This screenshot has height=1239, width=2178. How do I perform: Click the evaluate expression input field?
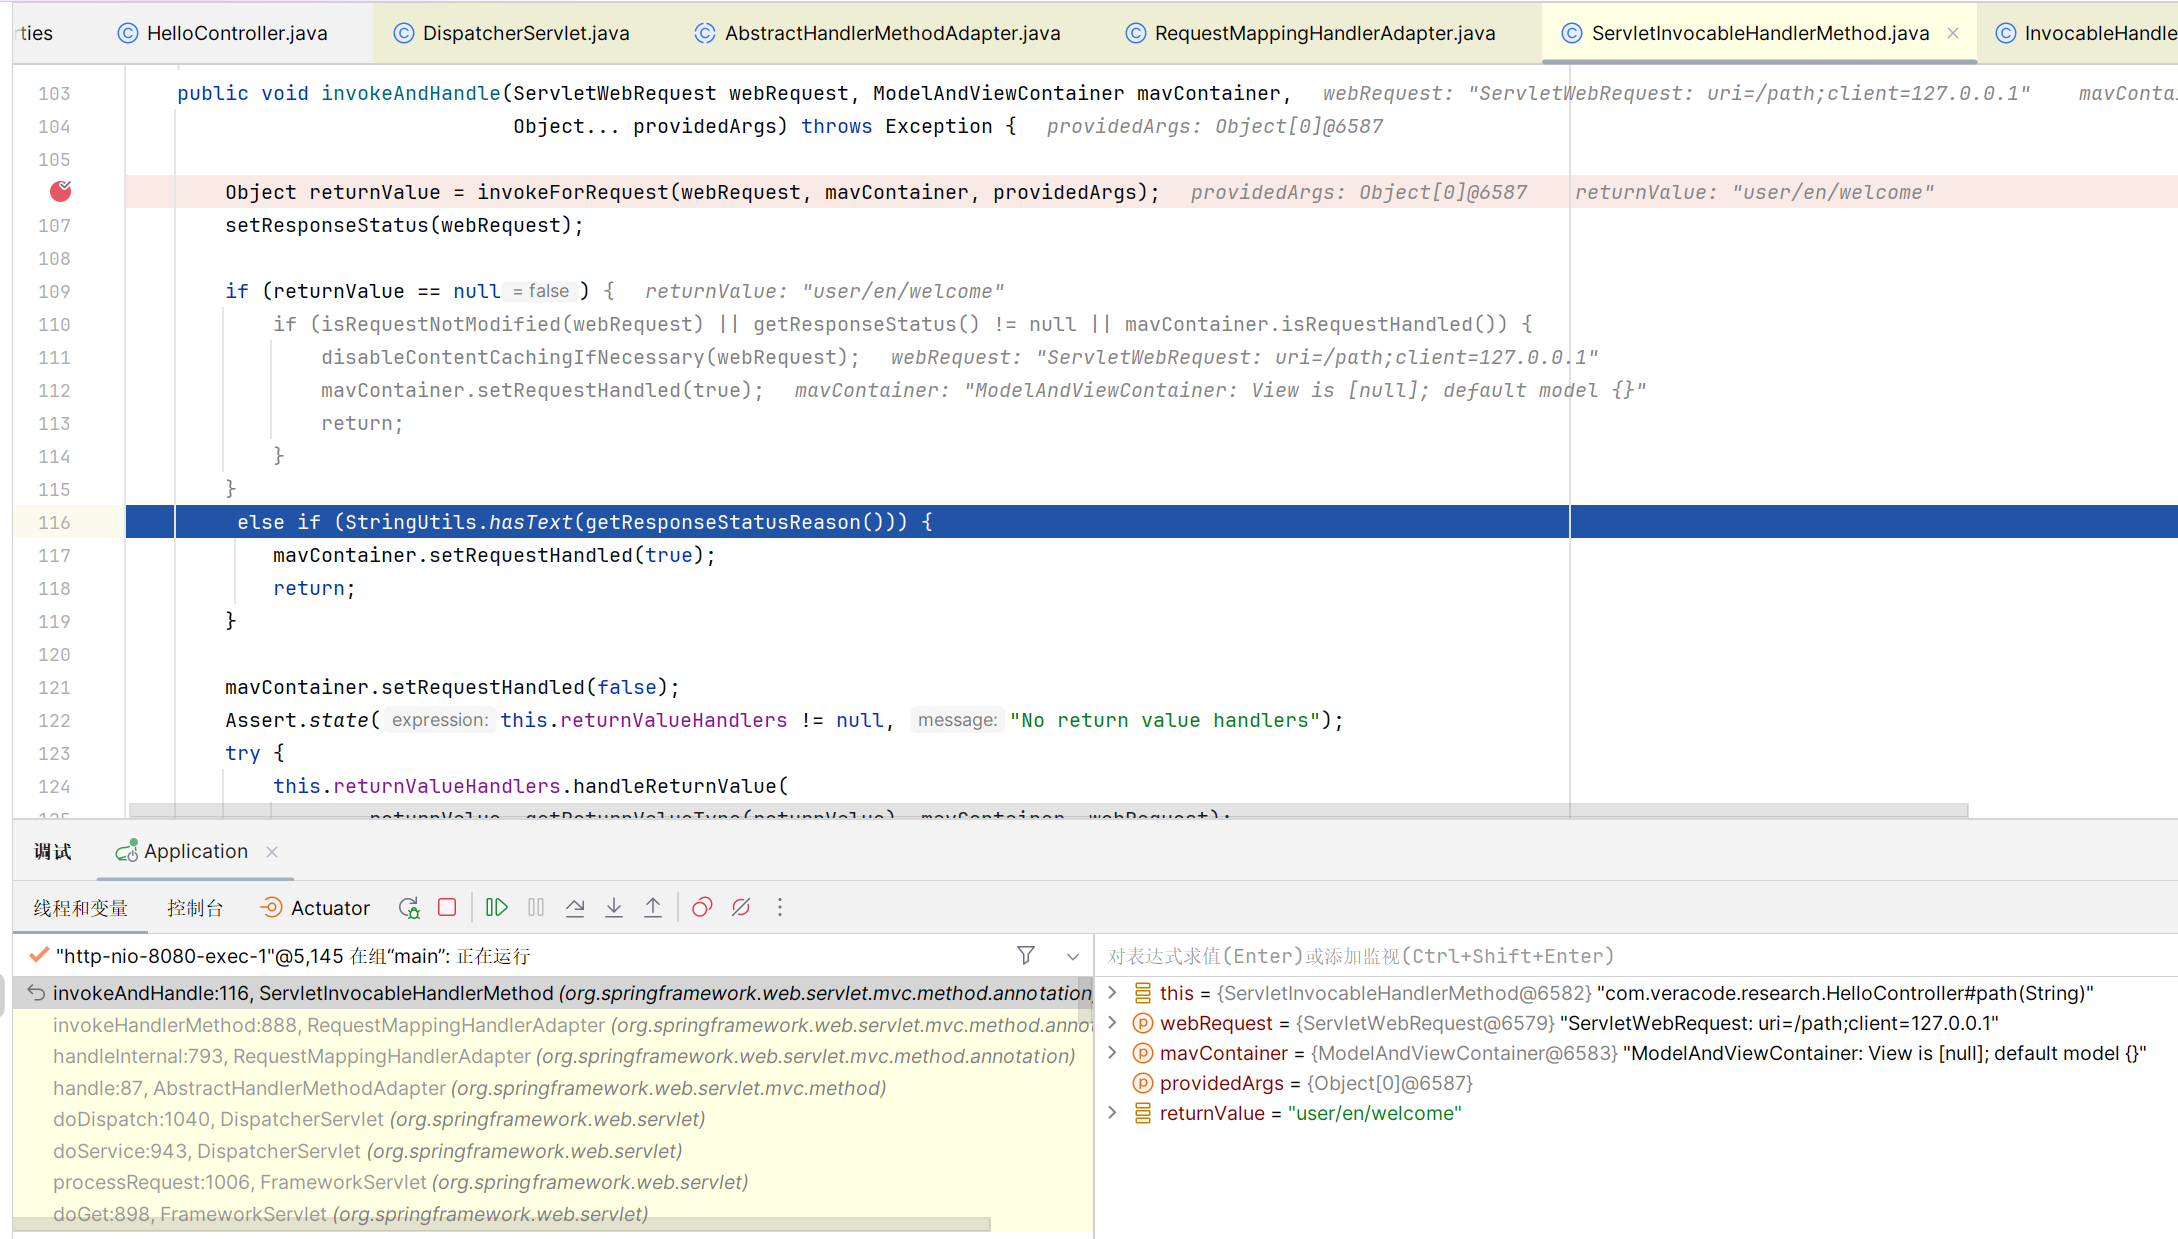click(1637, 956)
